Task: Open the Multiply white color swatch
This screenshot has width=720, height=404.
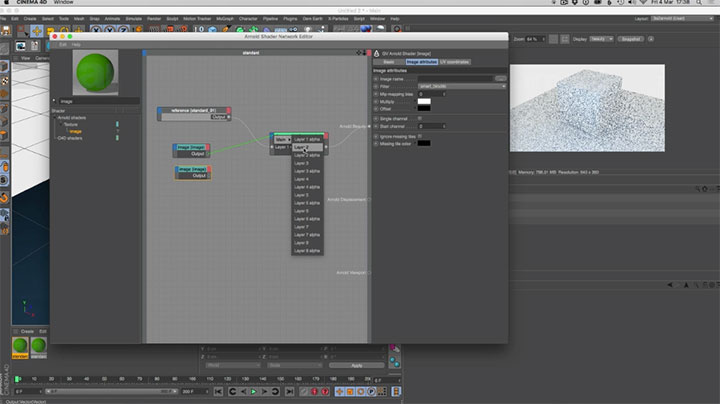Action: (x=424, y=101)
